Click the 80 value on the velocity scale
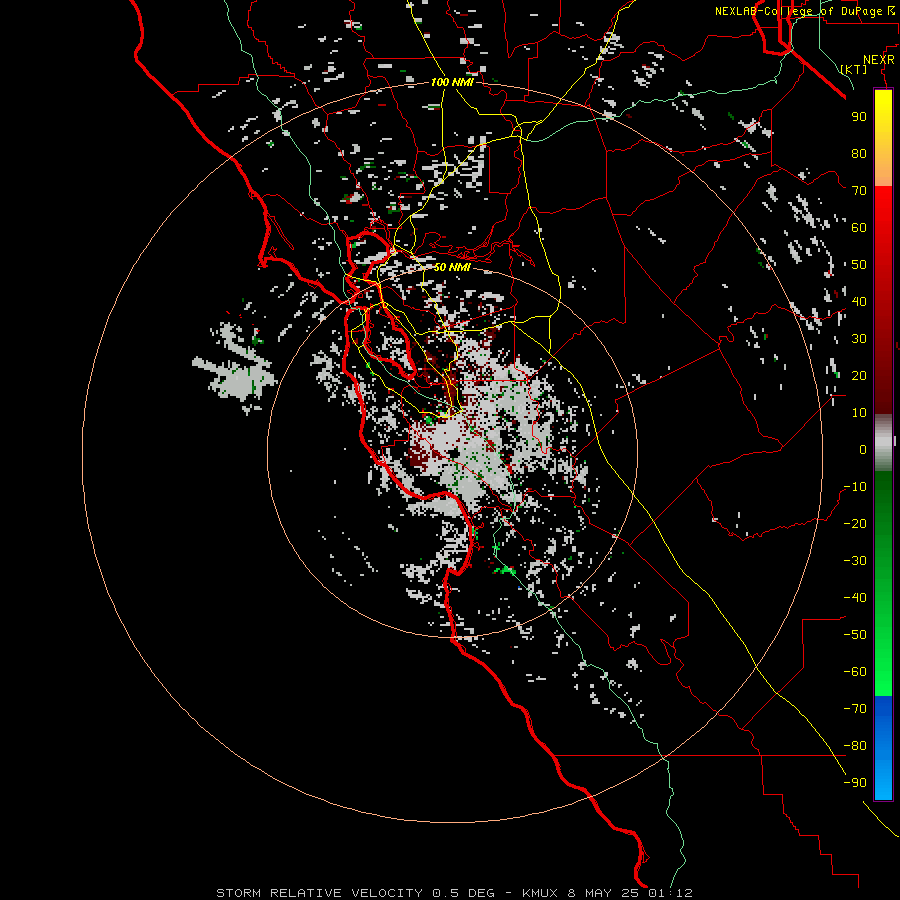The height and width of the screenshot is (900, 900). click(x=859, y=153)
